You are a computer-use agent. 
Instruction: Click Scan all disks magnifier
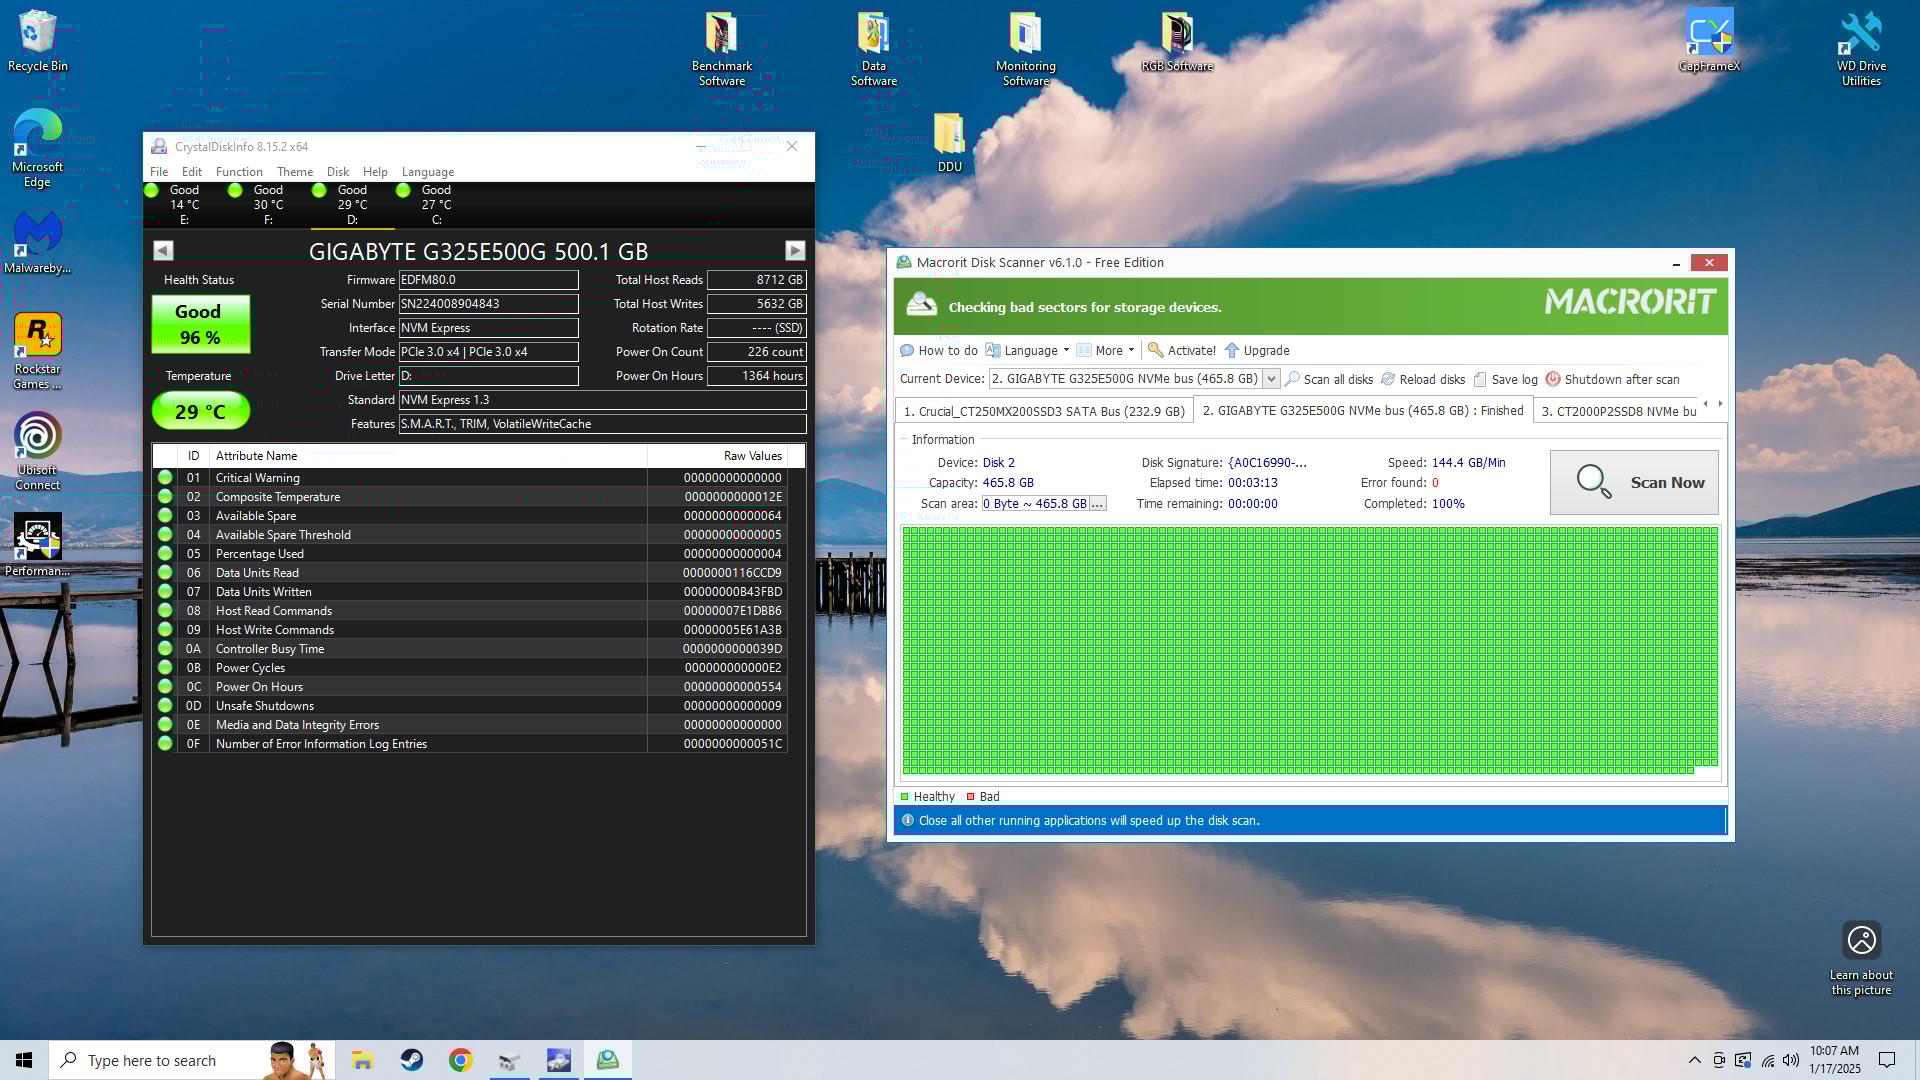(x=1292, y=380)
